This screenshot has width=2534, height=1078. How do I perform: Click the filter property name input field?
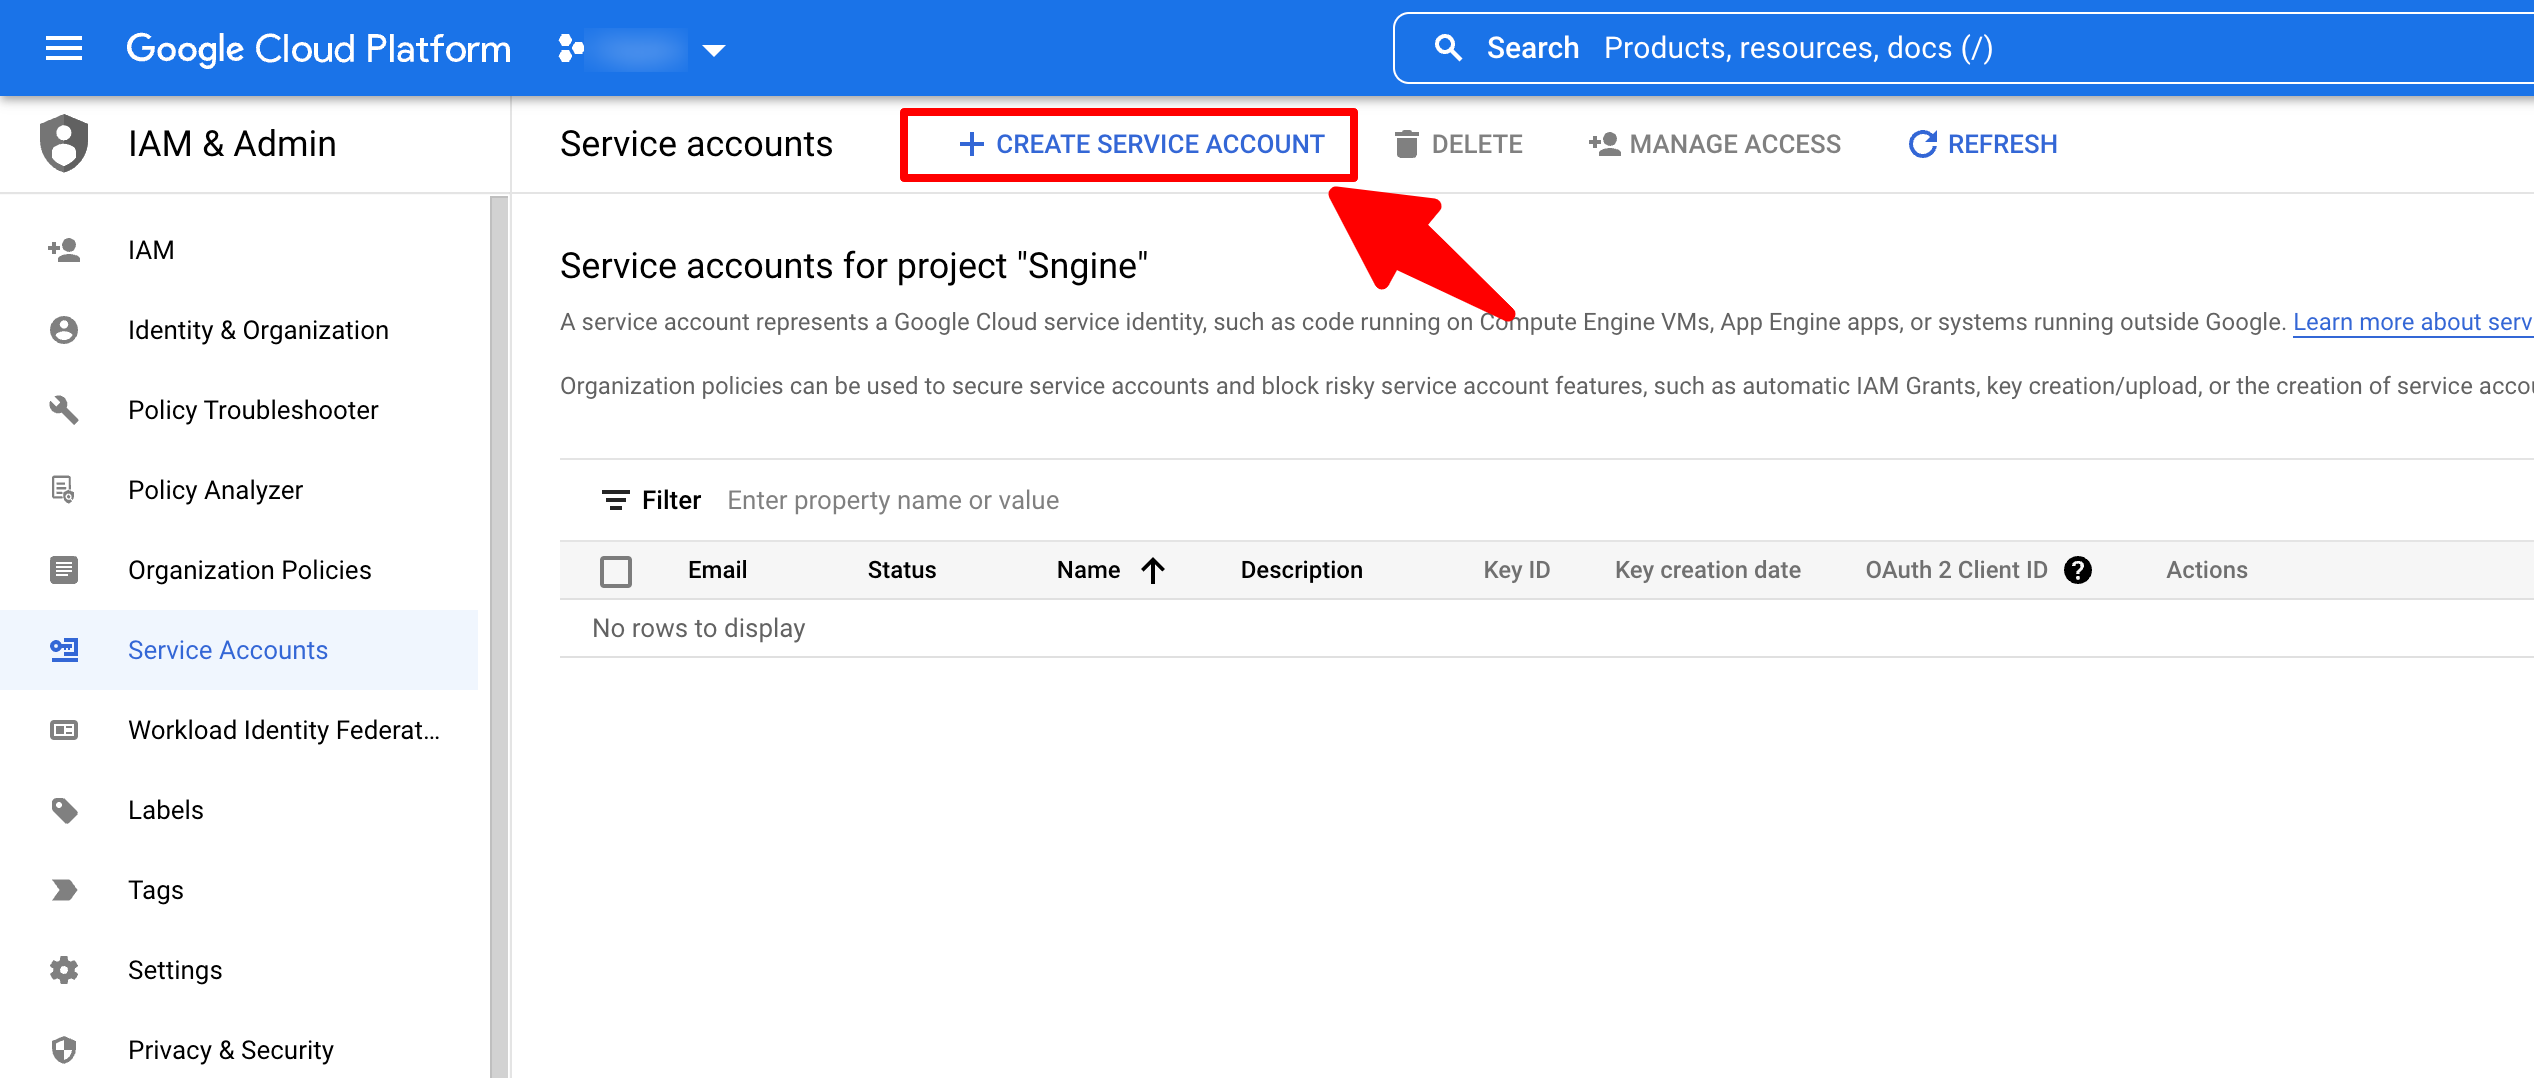(893, 500)
